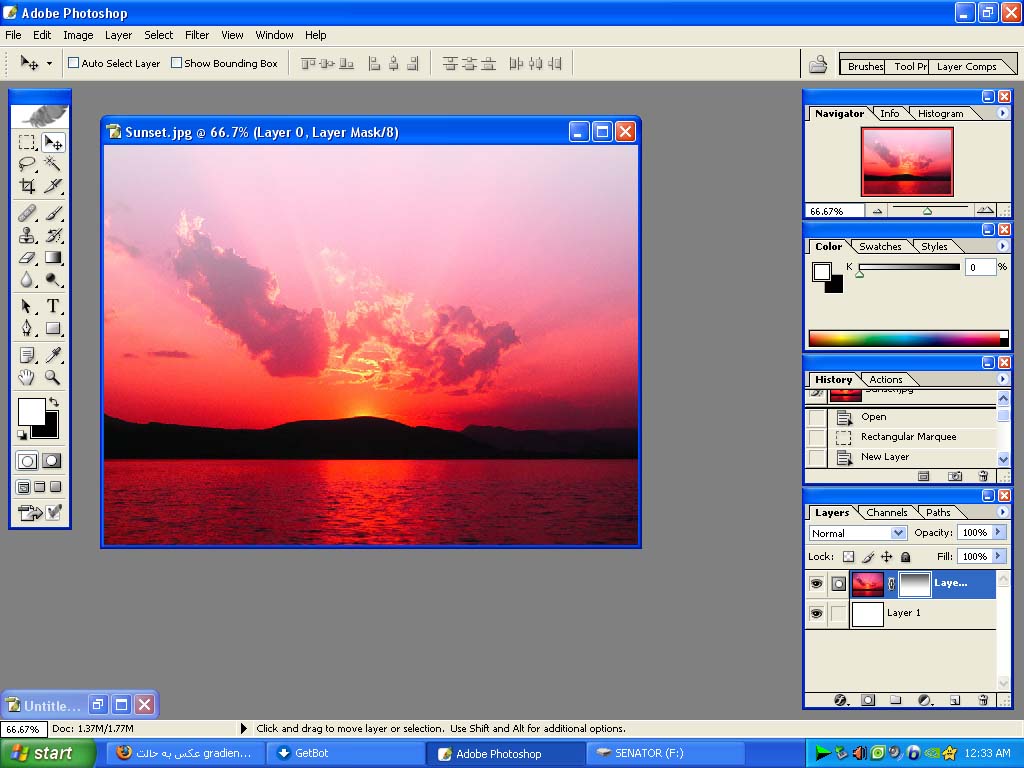The height and width of the screenshot is (768, 1024).
Task: Switch to the Swatches tab
Action: 880,247
